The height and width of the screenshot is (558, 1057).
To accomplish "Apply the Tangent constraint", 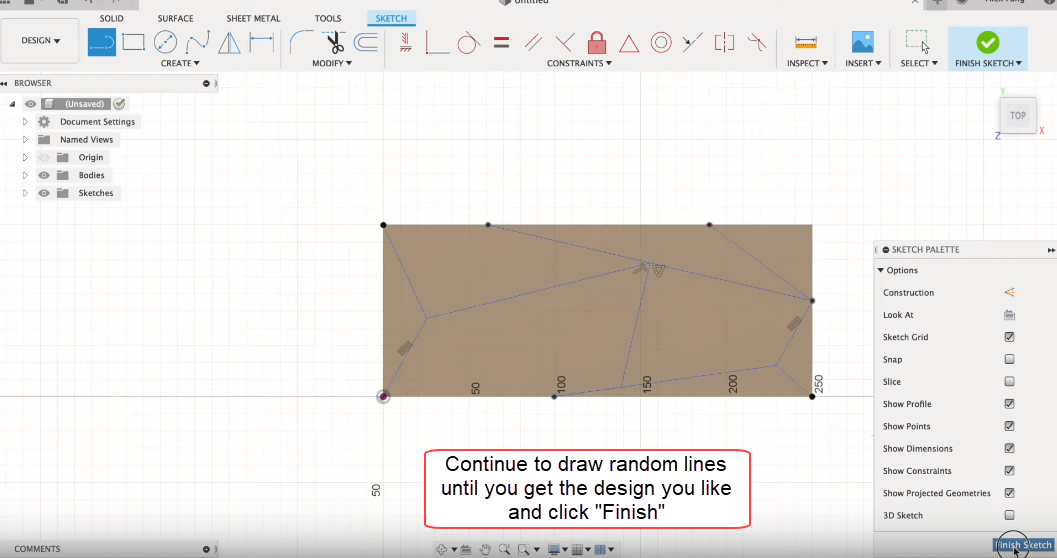I will click(x=469, y=42).
